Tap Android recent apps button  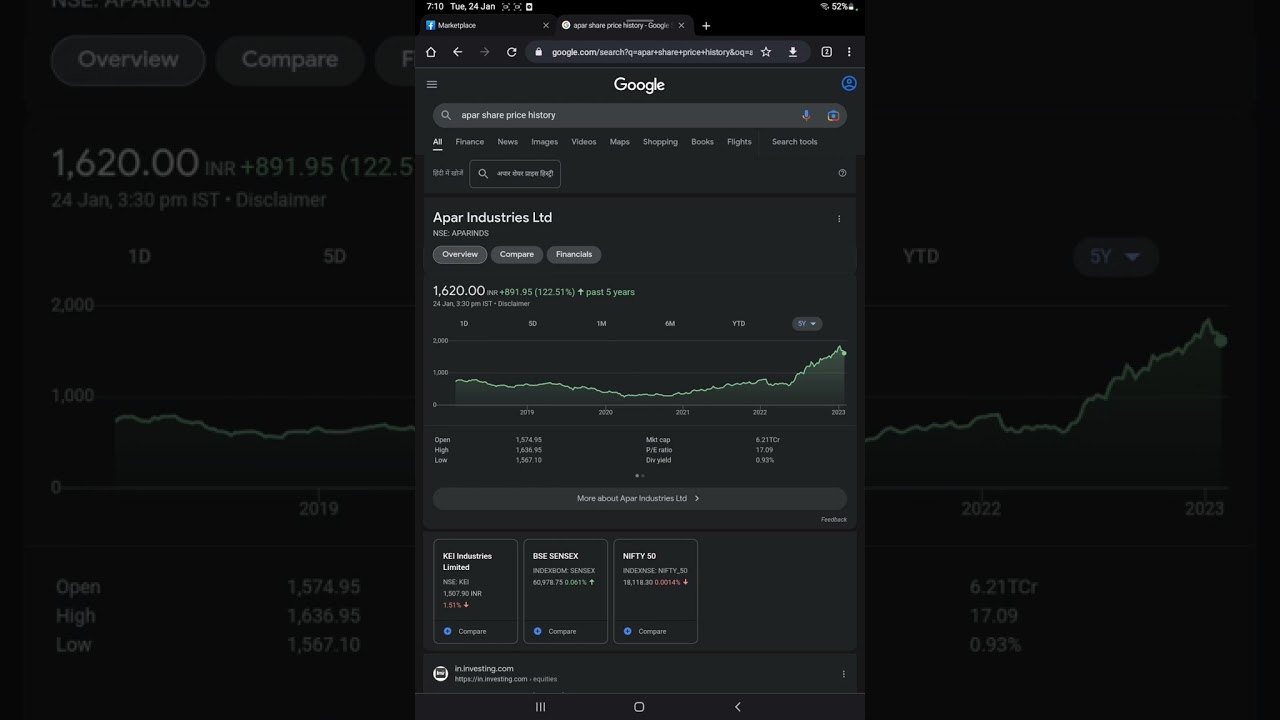(541, 707)
